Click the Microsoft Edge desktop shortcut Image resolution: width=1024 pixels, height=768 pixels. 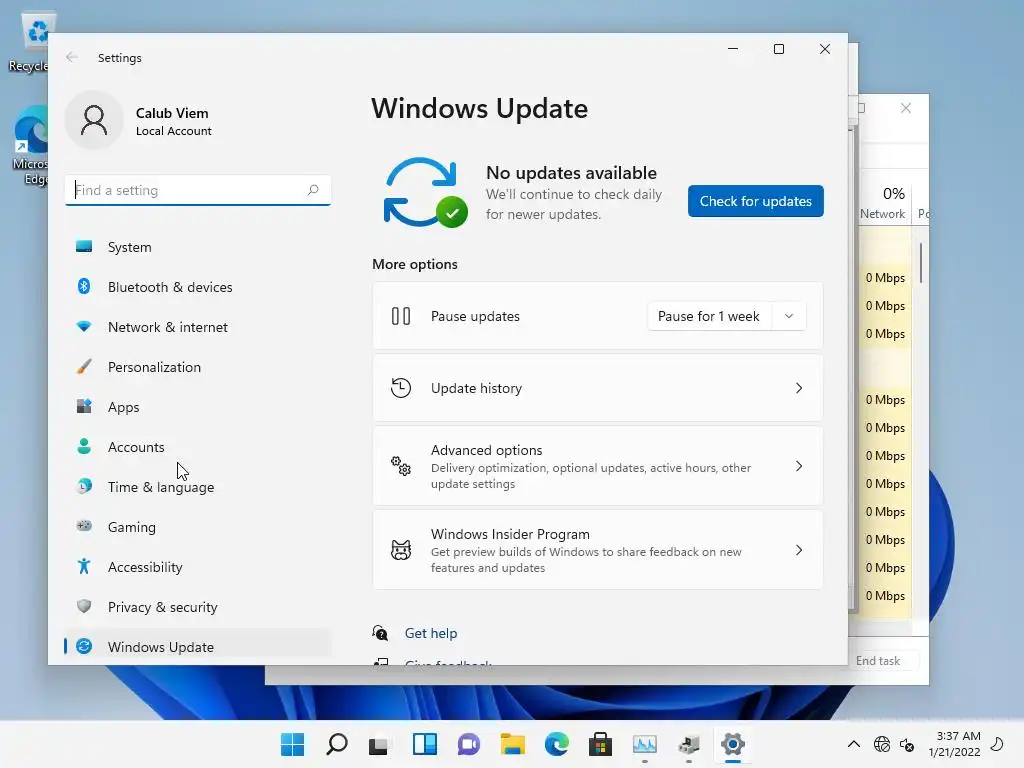(x=29, y=146)
